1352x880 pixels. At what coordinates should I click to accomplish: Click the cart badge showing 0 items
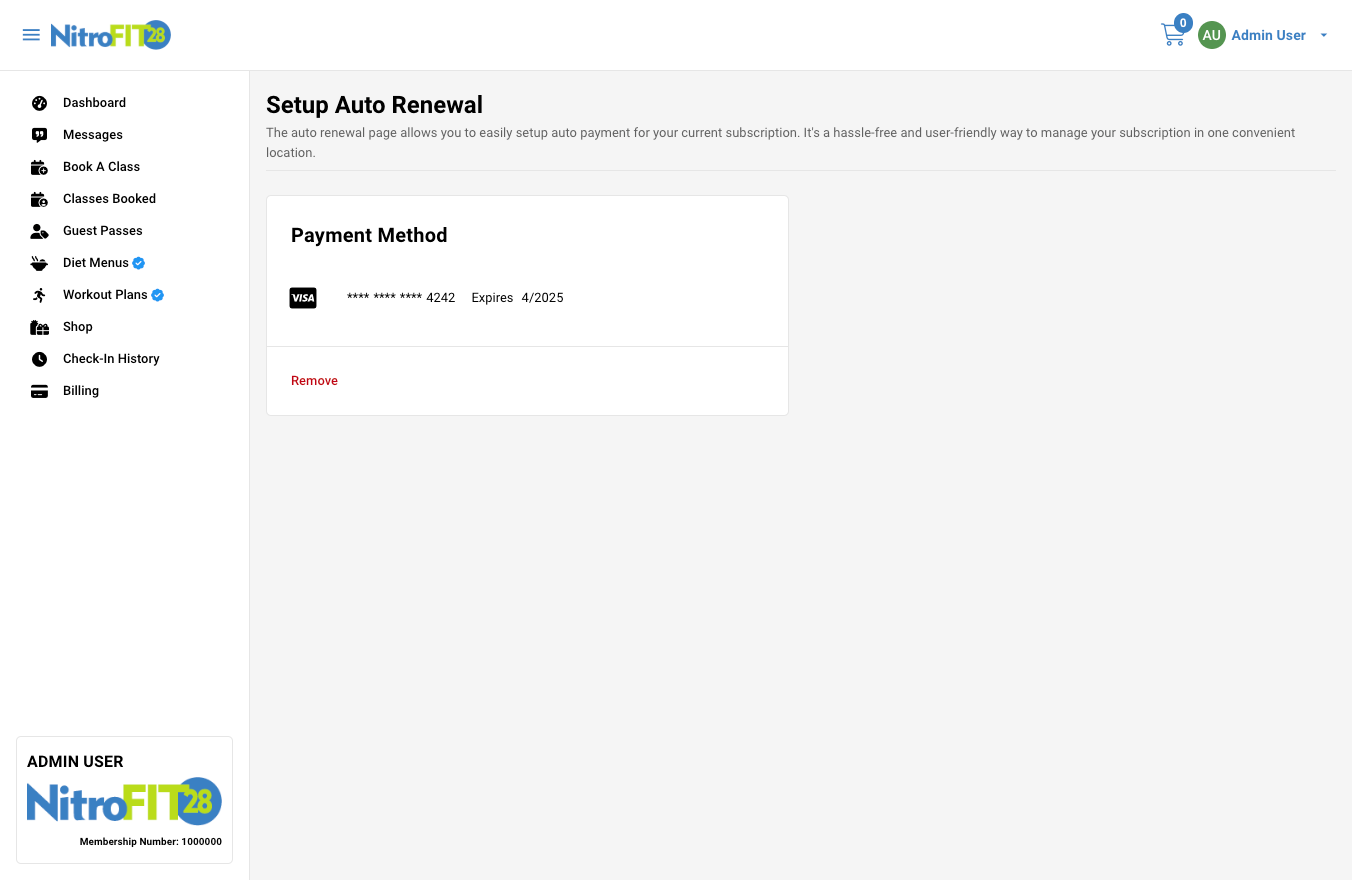click(1182, 22)
